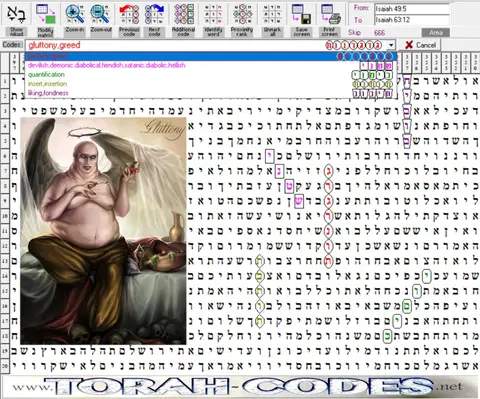Click the Area button
The image size is (480, 399).
coord(436,33)
